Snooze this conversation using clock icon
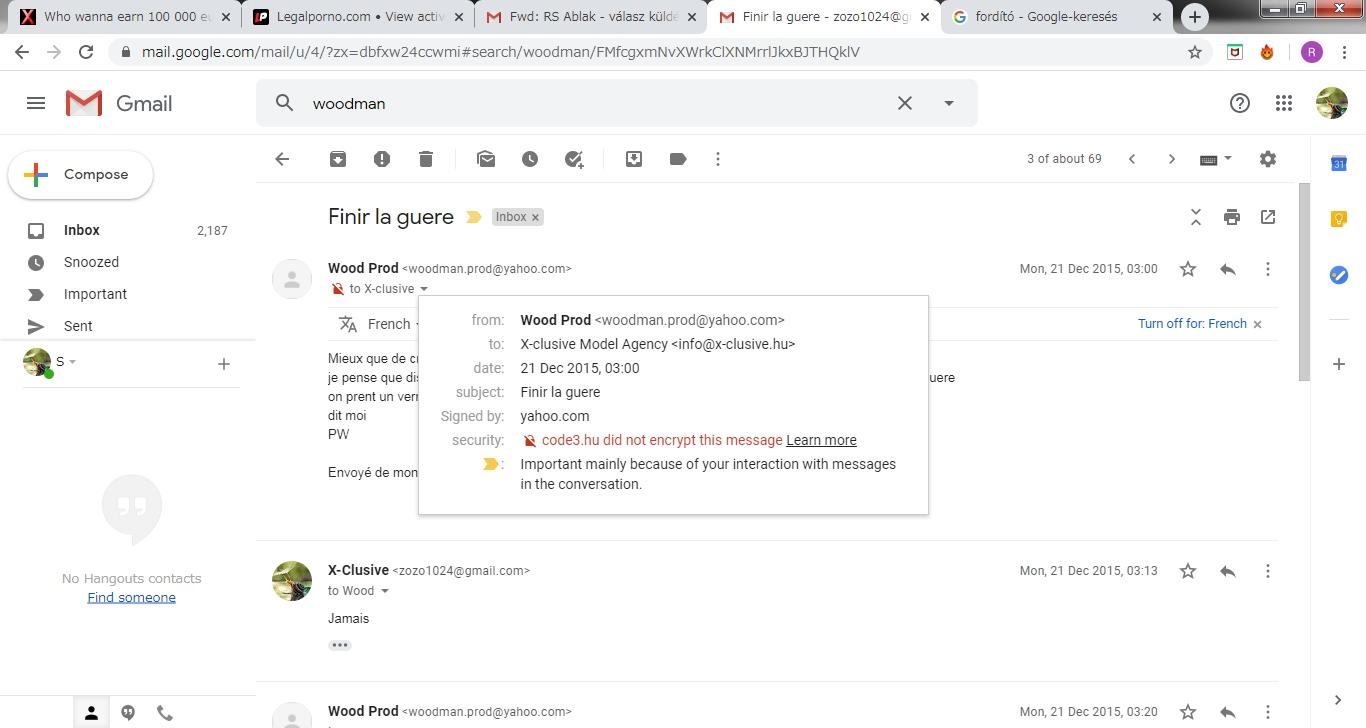1366x728 pixels. tap(530, 159)
